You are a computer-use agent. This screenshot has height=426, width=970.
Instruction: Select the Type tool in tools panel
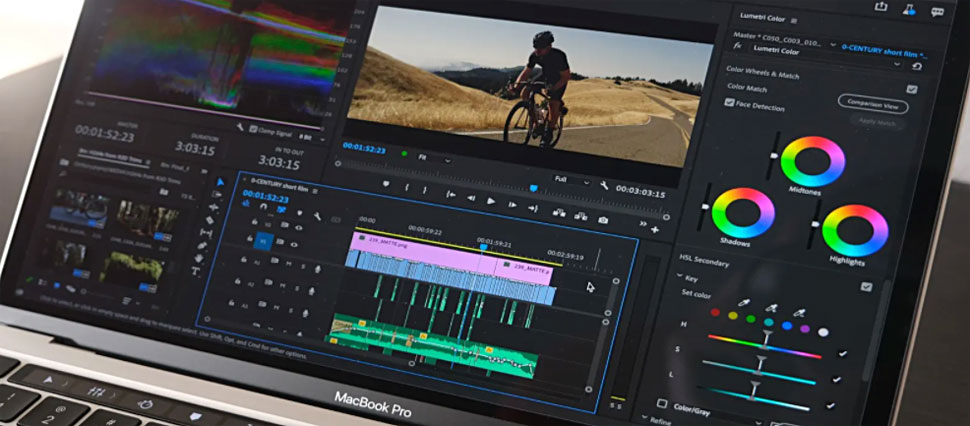(x=197, y=271)
